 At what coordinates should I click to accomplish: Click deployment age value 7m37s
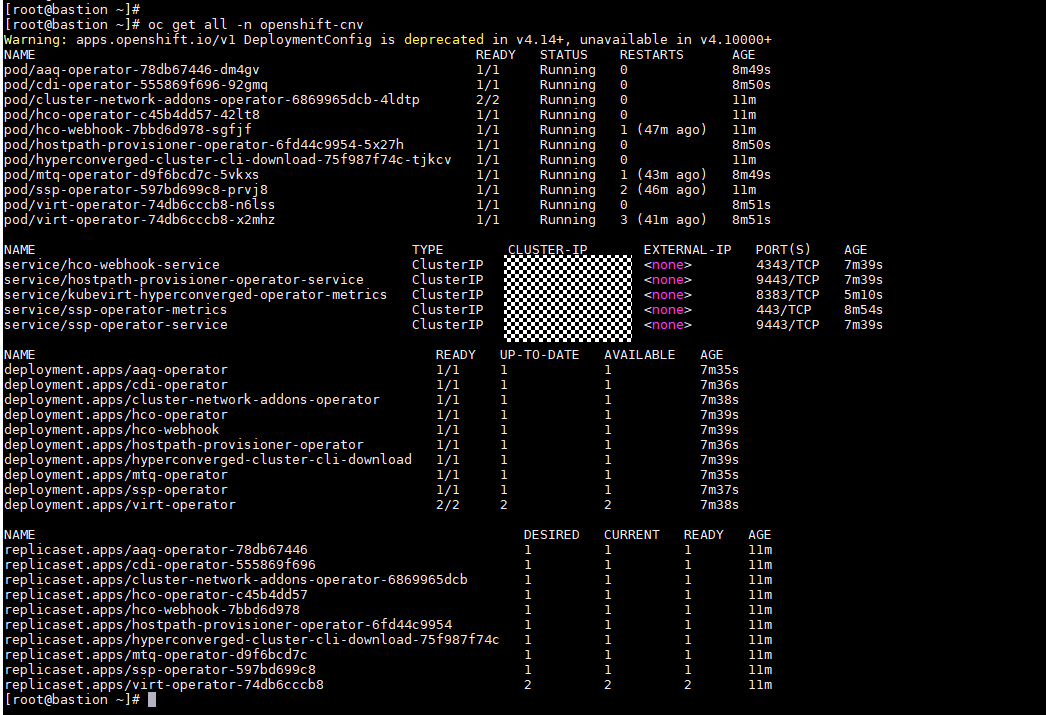click(720, 490)
